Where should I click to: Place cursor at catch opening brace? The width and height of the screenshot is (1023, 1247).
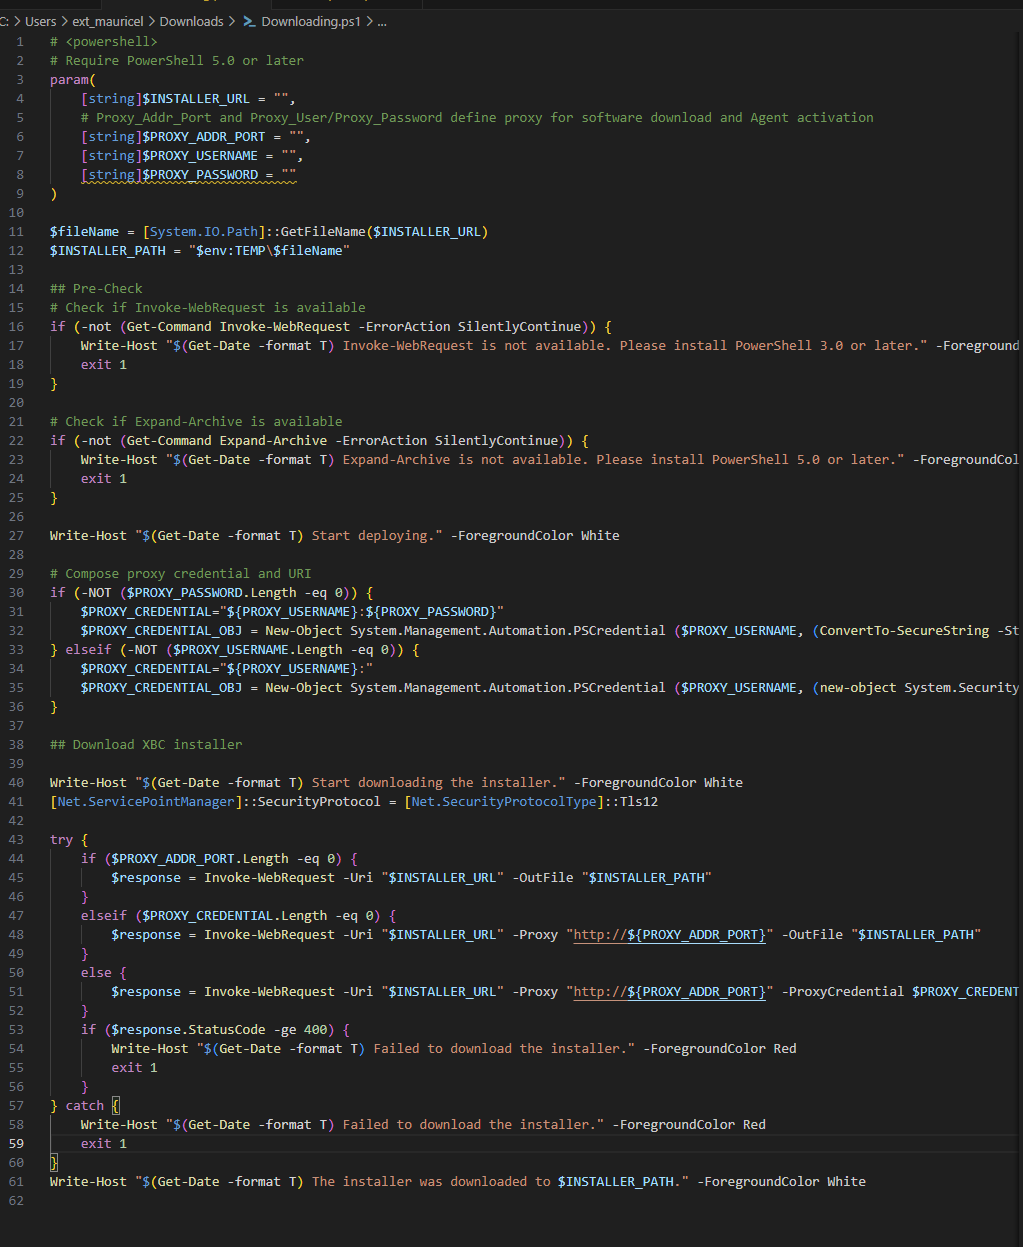tap(116, 1106)
